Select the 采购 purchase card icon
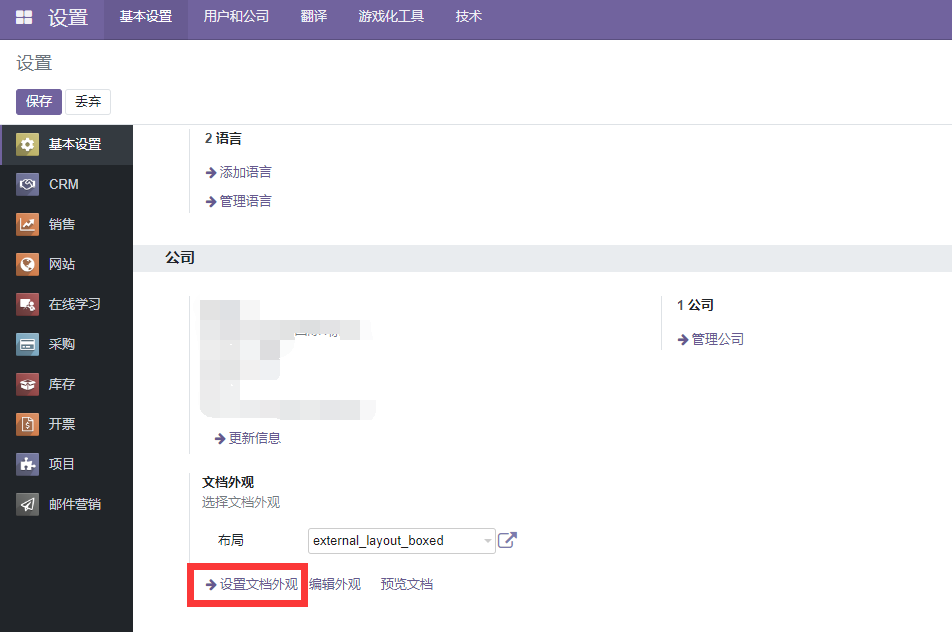The width and height of the screenshot is (952, 632). [27, 344]
